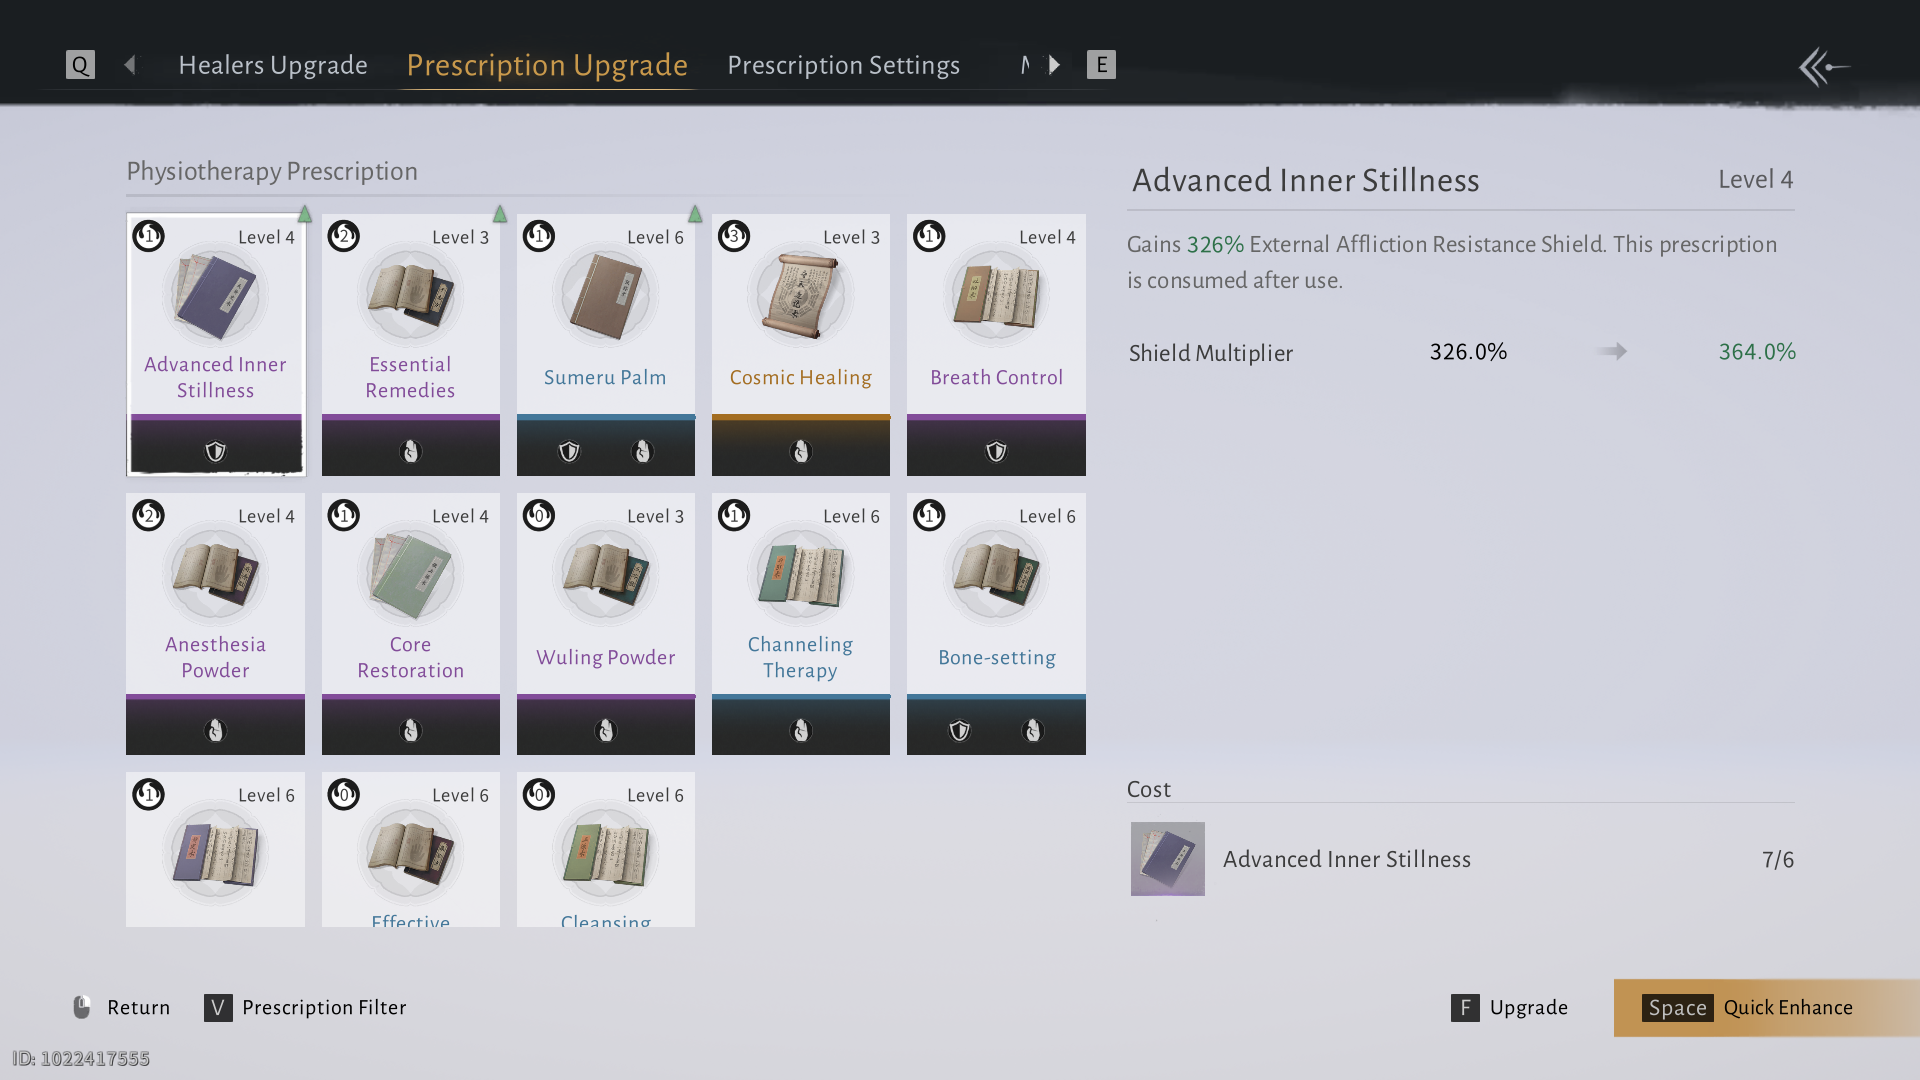Choose the Core Restoration book icon
1920x1080 pixels.
[x=410, y=576]
